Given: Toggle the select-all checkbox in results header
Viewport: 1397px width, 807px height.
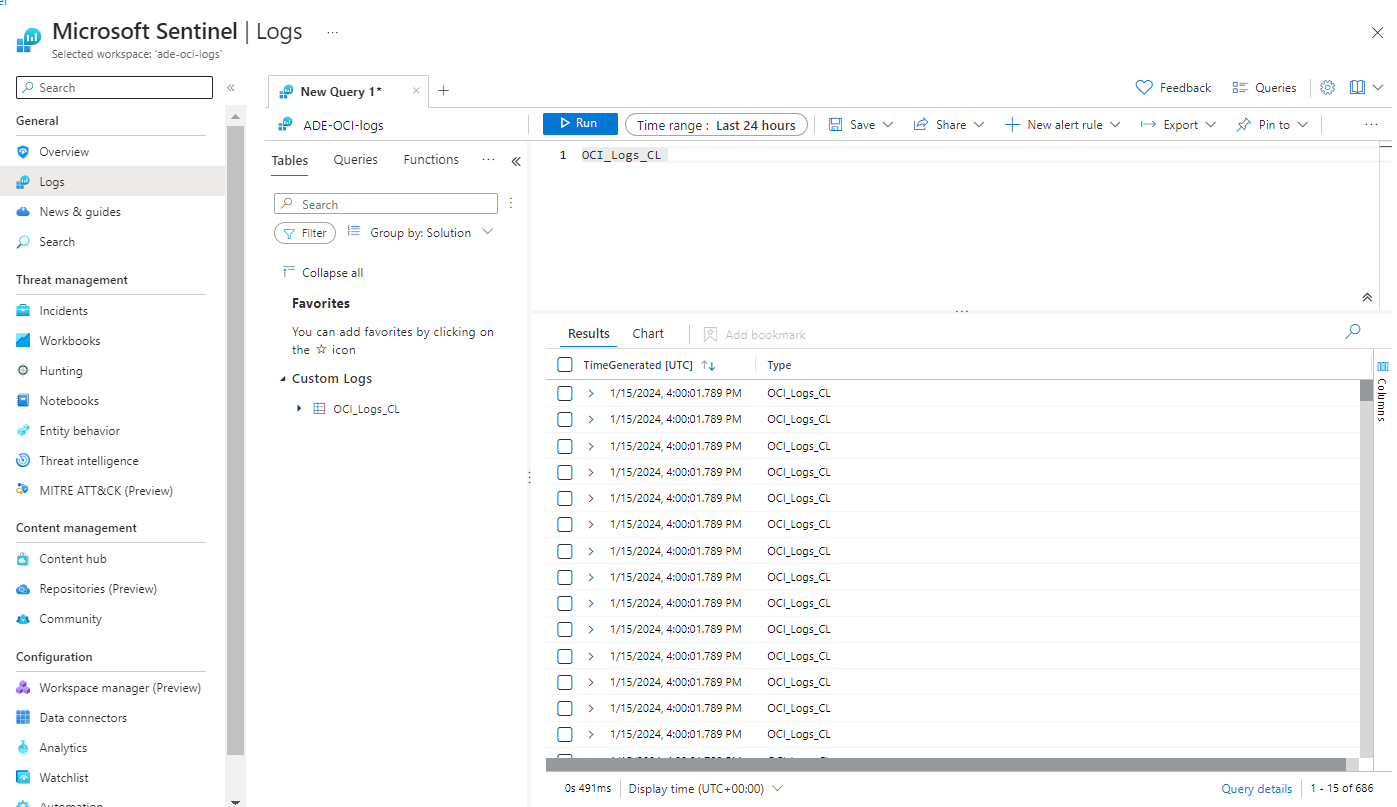Looking at the screenshot, I should tap(565, 365).
